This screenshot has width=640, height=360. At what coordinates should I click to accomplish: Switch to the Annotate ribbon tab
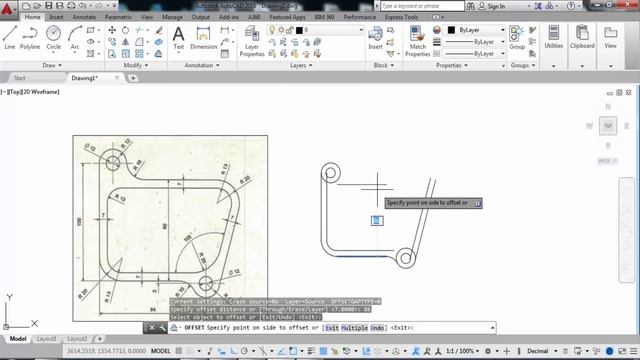(x=84, y=17)
